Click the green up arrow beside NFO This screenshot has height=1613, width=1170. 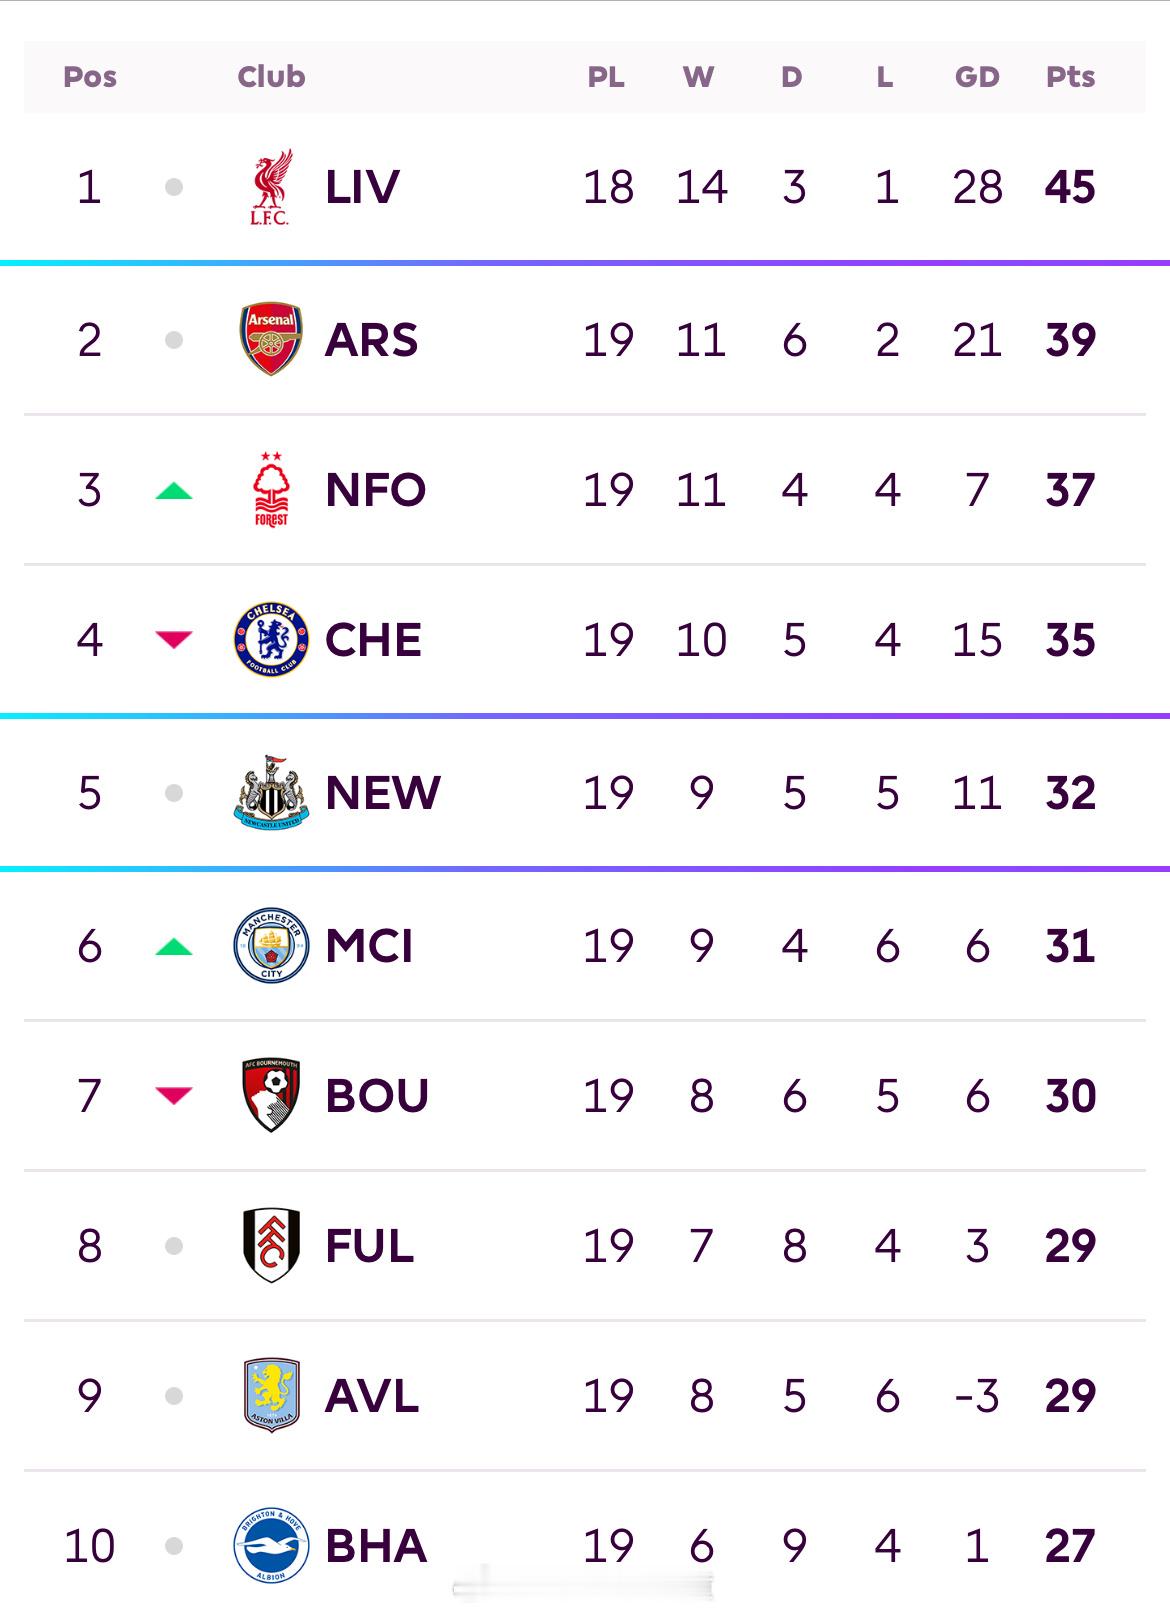[x=174, y=490]
